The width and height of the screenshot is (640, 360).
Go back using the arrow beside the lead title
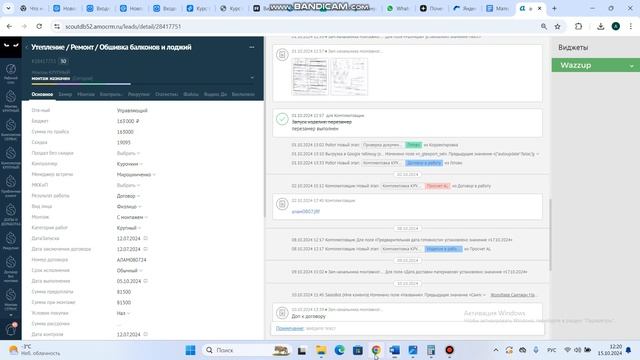tap(27, 47)
